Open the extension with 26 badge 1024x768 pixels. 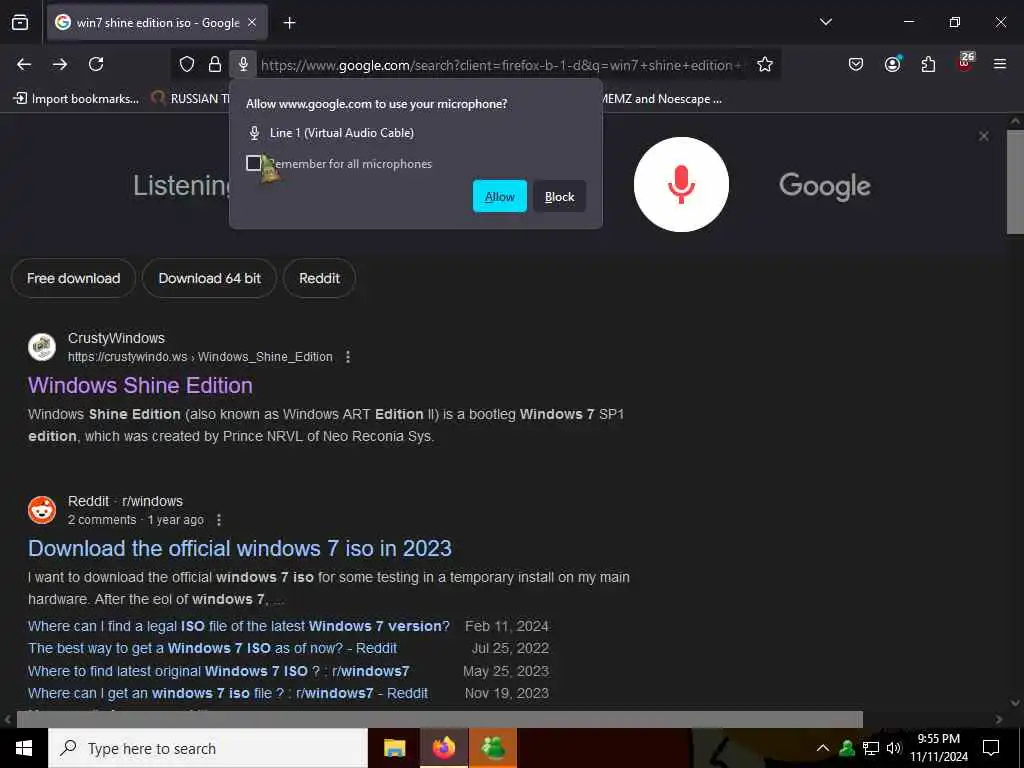pos(965,63)
